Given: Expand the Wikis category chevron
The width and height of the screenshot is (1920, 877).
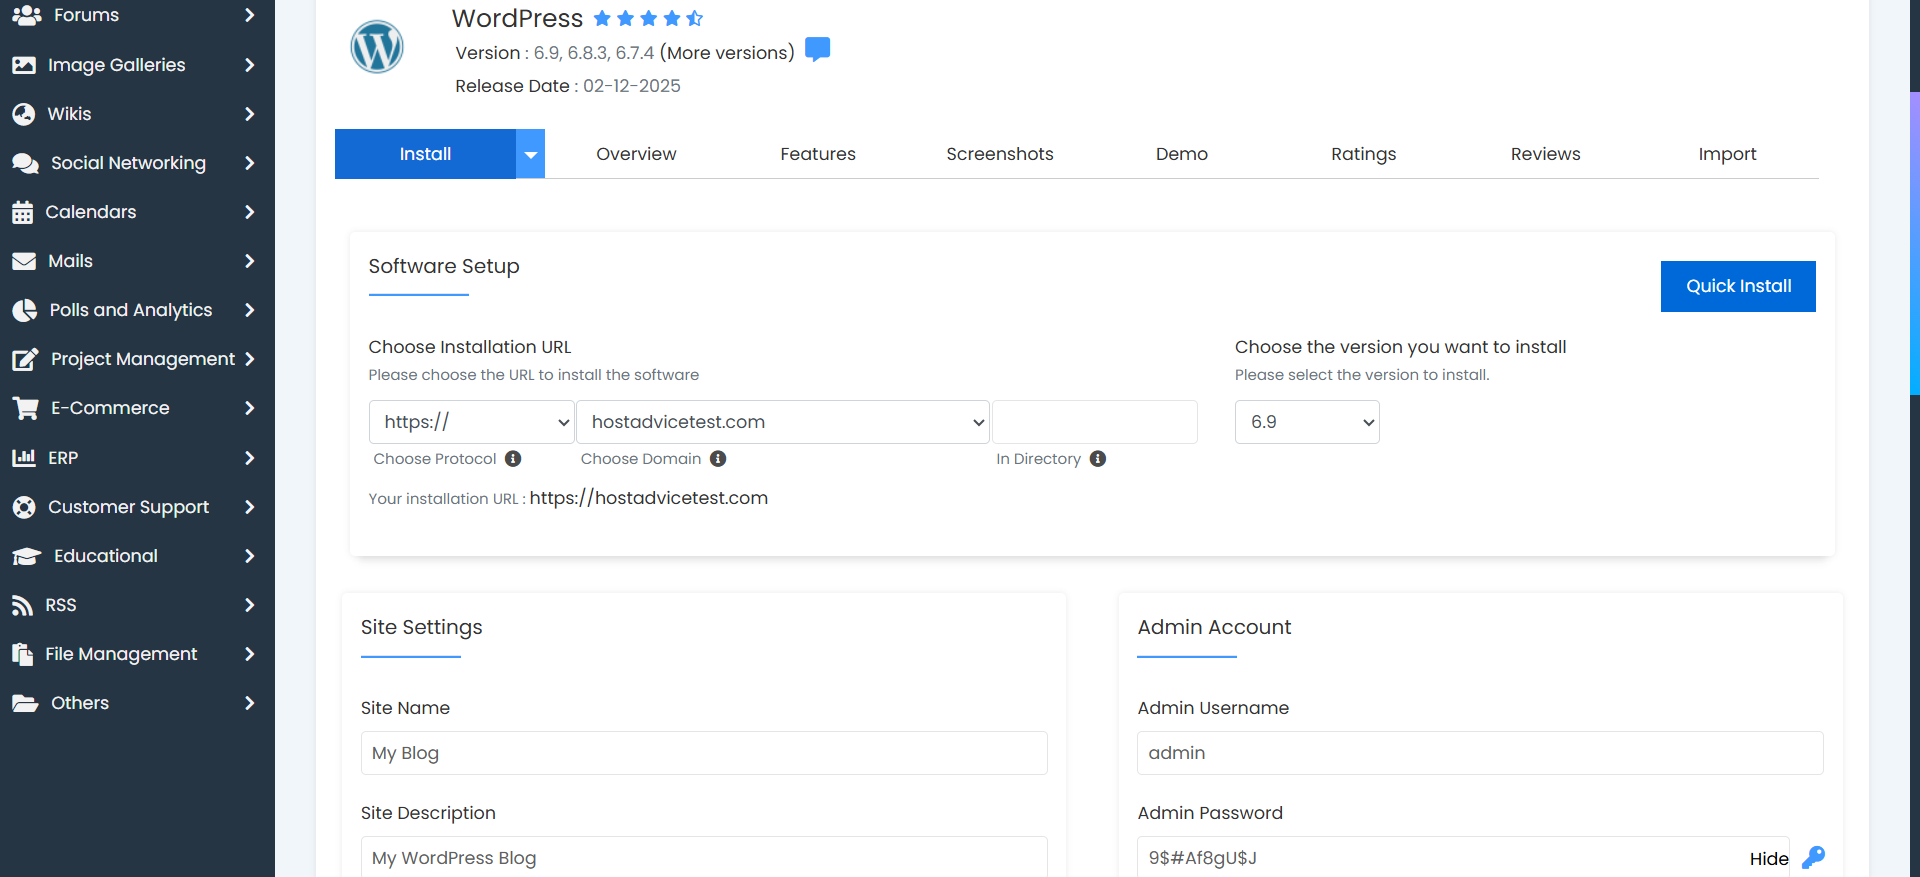Looking at the screenshot, I should 250,114.
